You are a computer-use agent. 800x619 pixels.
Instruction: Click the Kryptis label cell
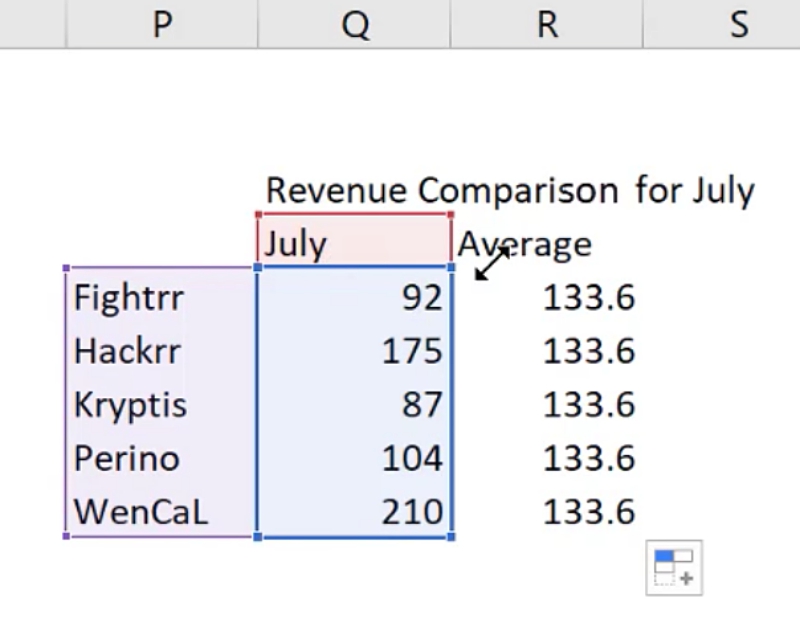(161, 405)
